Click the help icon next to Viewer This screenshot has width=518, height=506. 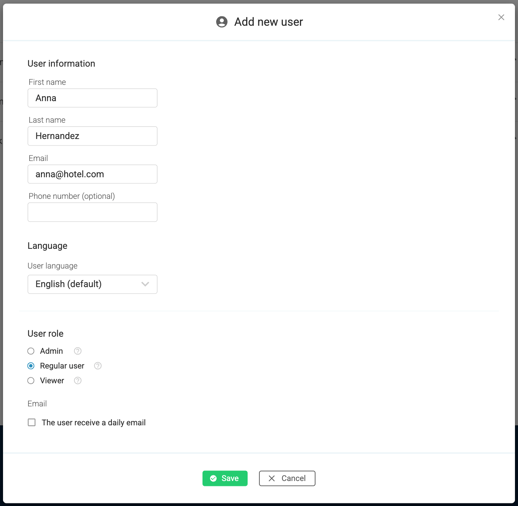[78, 380]
